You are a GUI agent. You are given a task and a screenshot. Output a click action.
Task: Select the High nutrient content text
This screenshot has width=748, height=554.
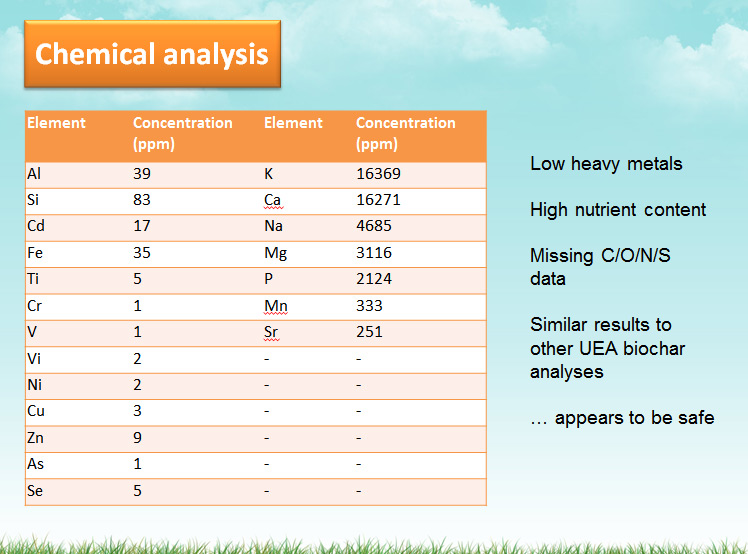point(618,210)
